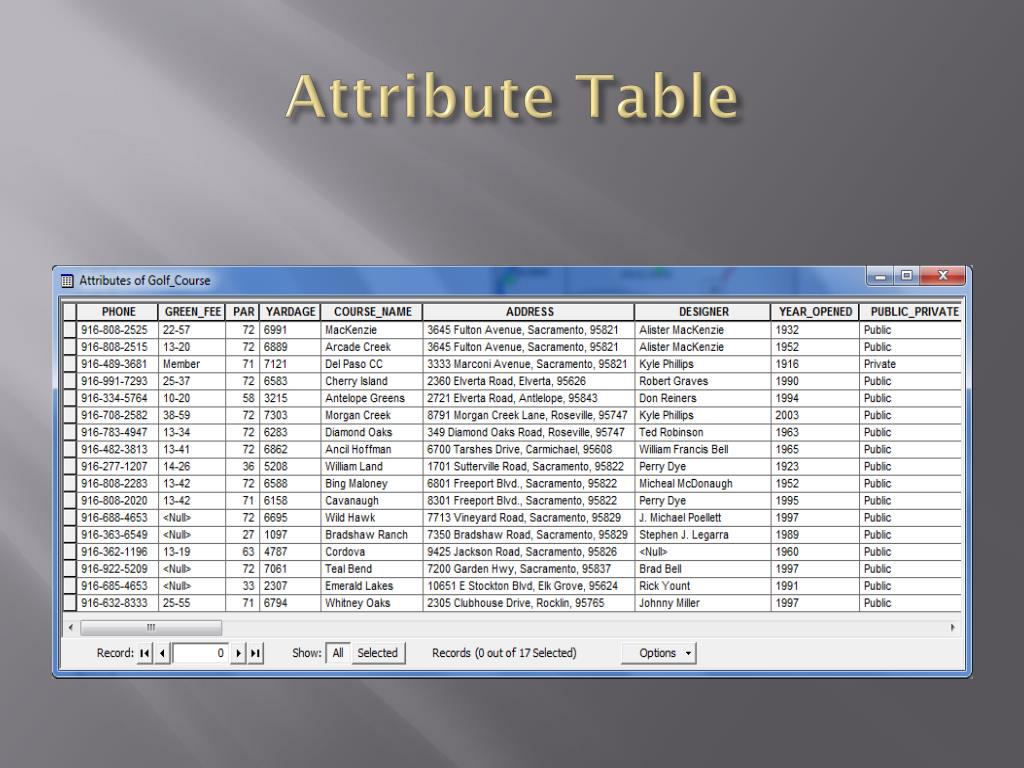Image resolution: width=1024 pixels, height=768 pixels.
Task: Click phone cell '916-489-3681'
Action: (118, 364)
